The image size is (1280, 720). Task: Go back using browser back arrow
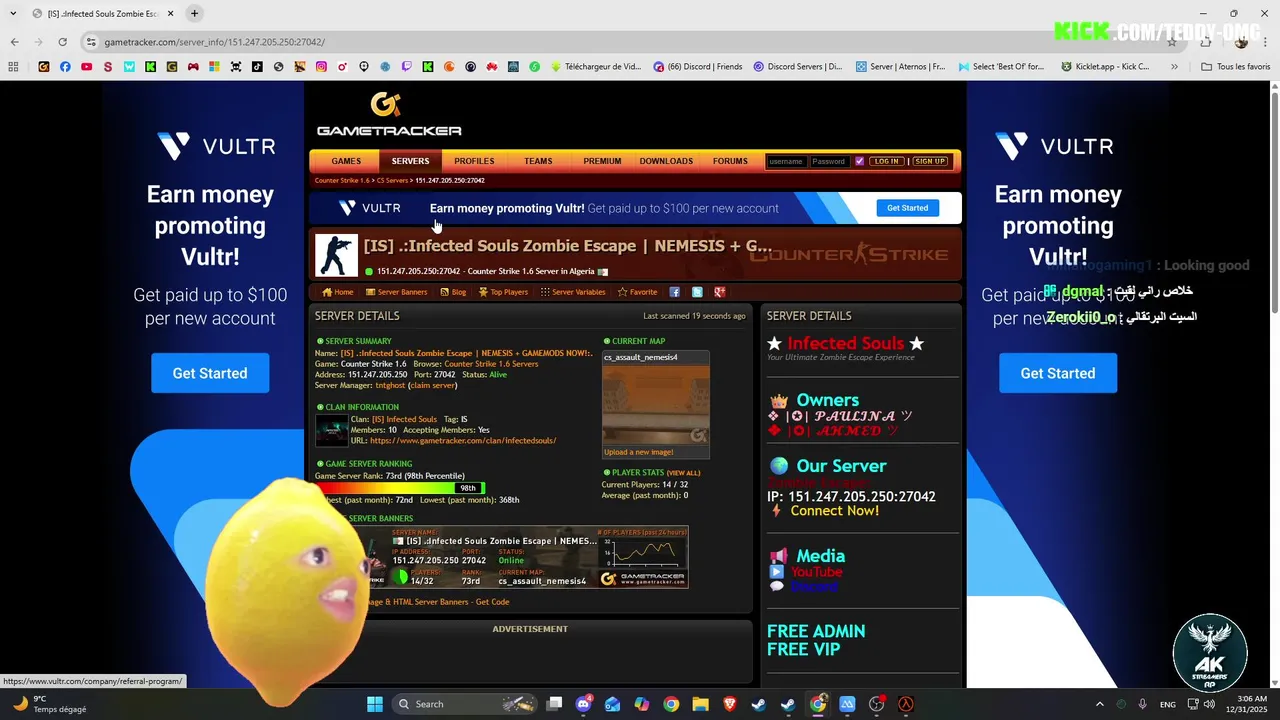click(x=14, y=42)
